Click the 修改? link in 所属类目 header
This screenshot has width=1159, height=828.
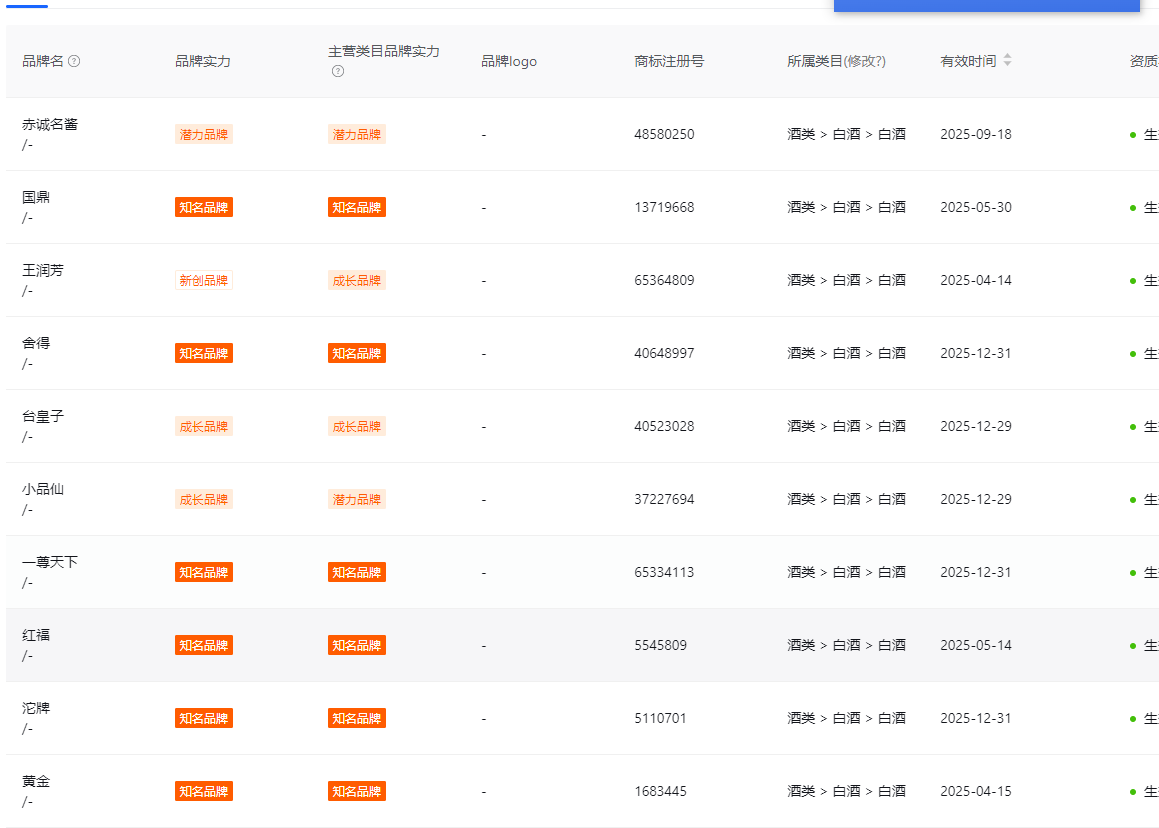tap(866, 61)
